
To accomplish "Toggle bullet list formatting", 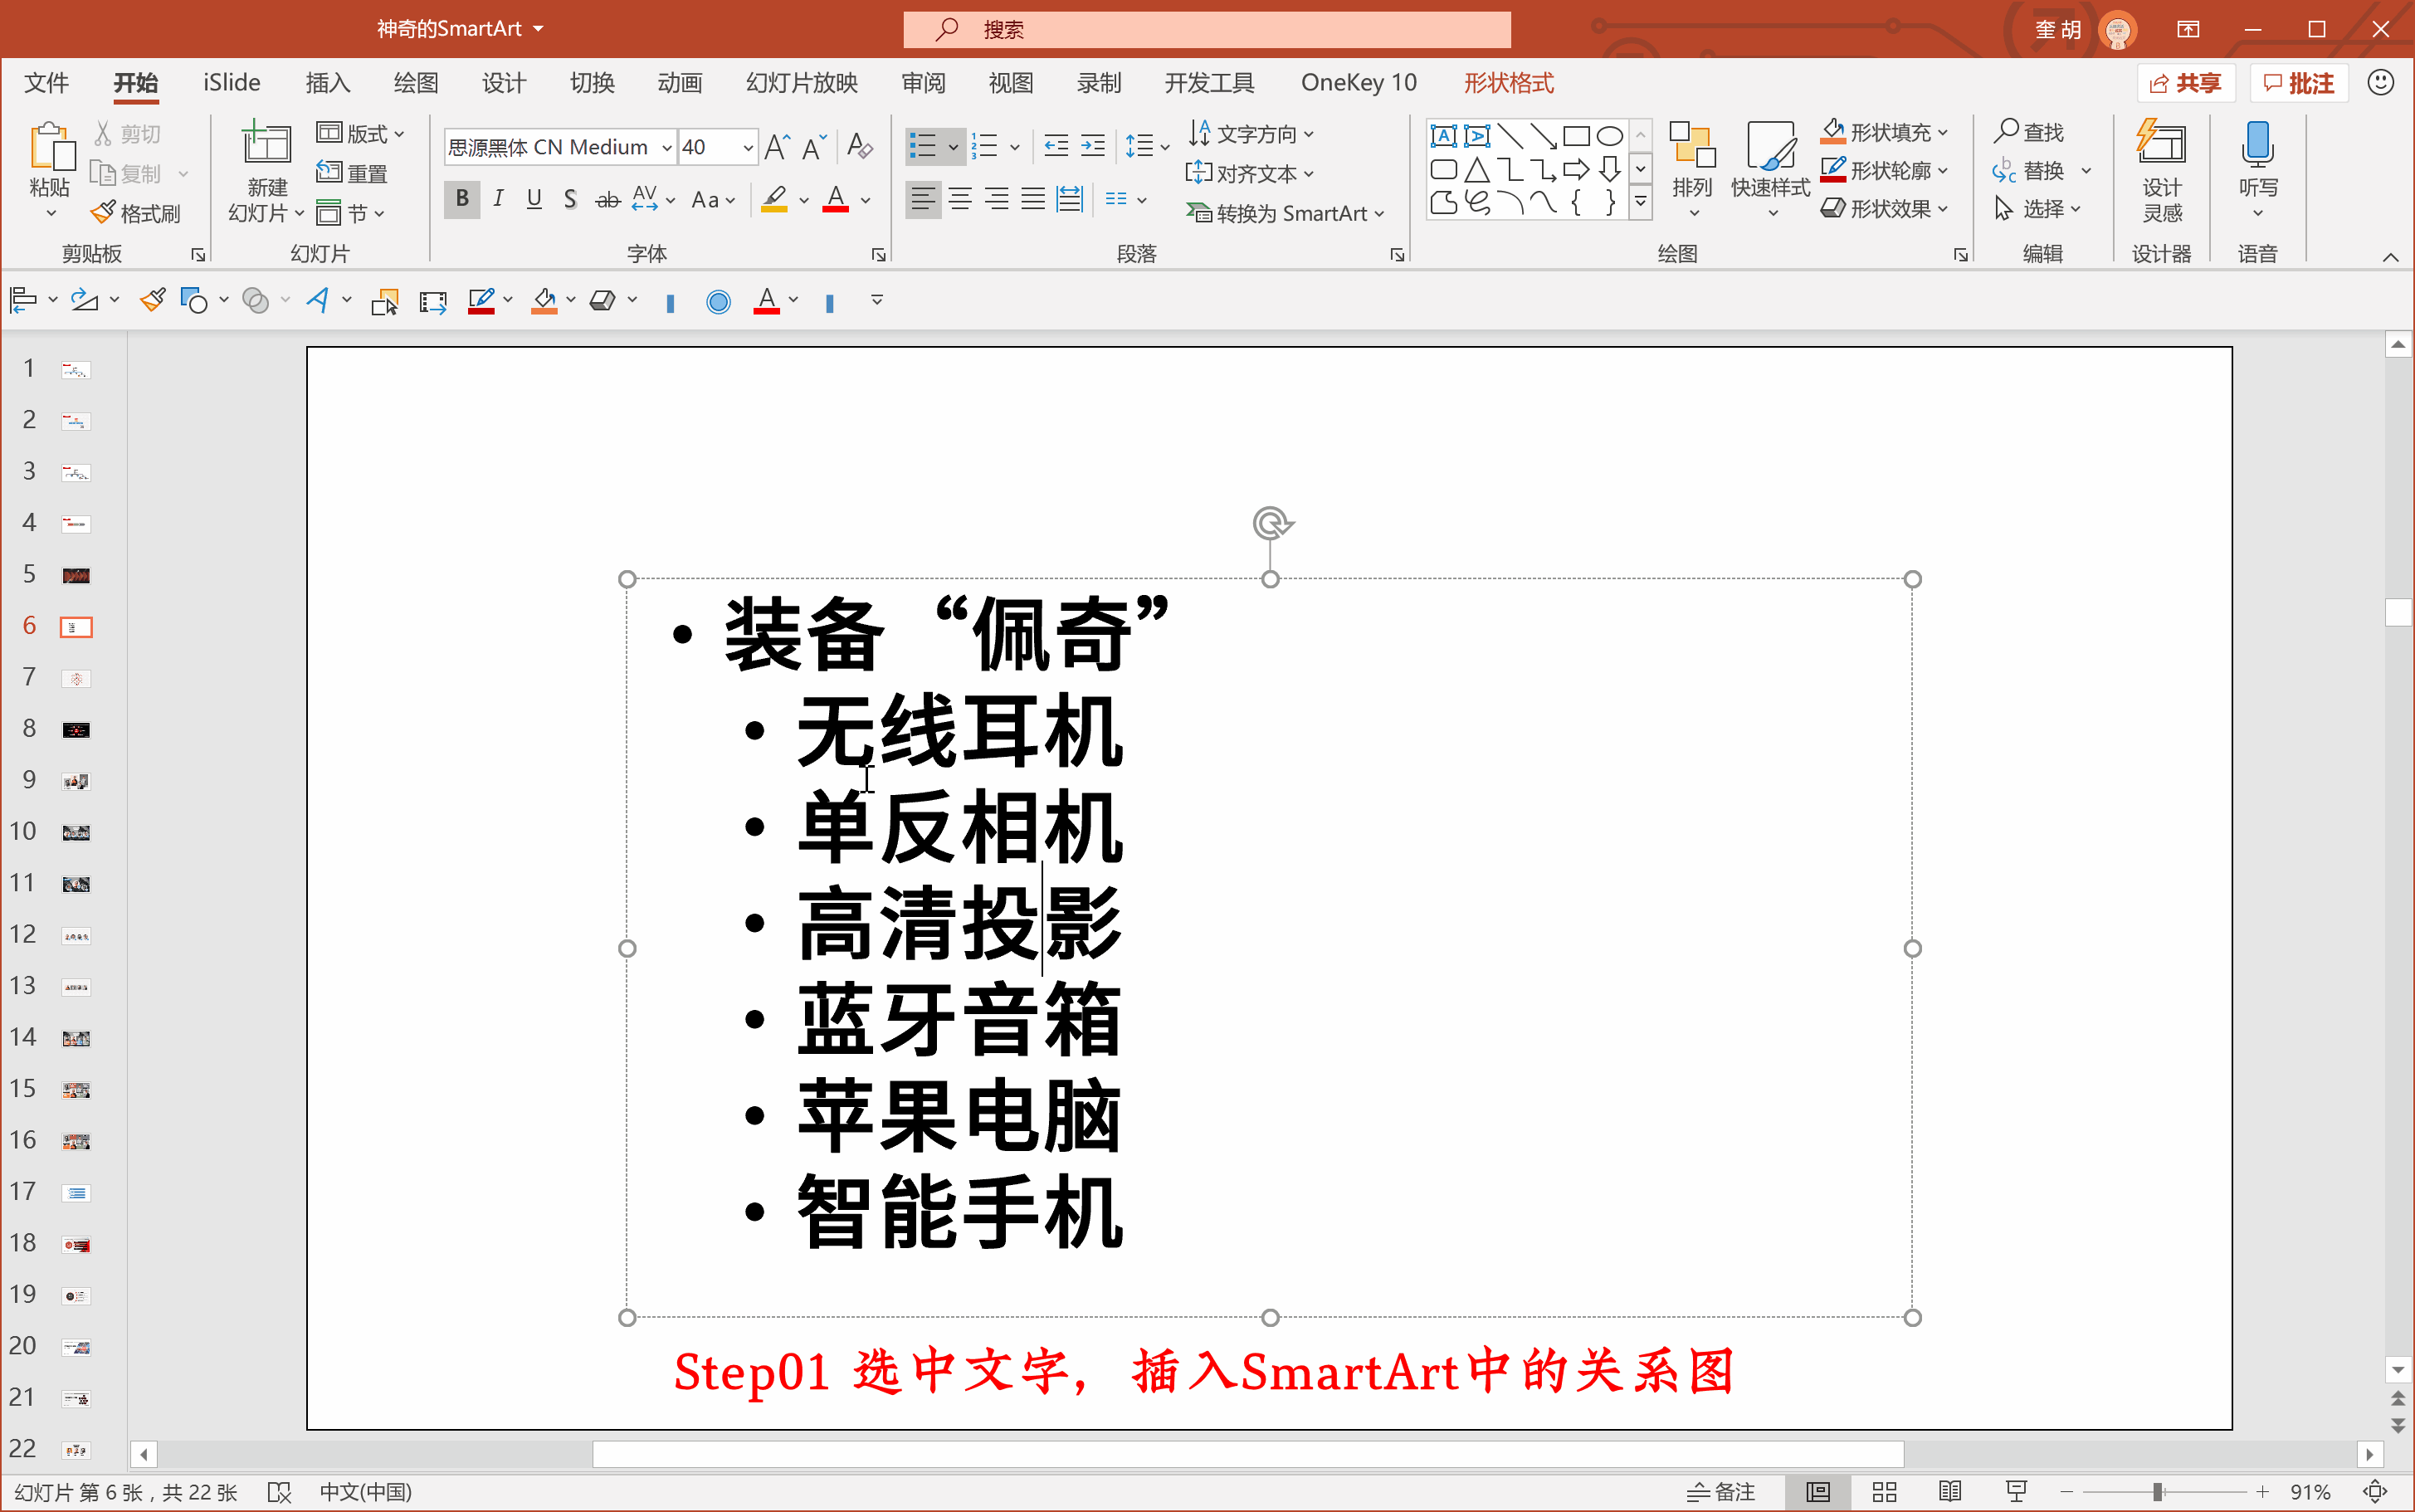I will click(923, 147).
